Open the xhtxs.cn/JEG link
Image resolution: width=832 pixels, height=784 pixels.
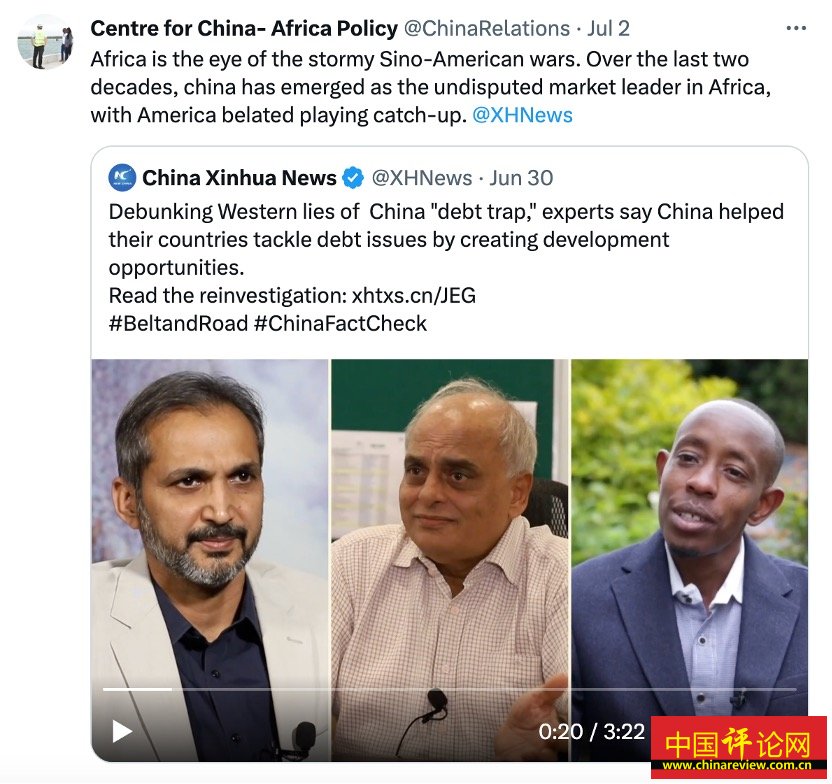(x=413, y=295)
